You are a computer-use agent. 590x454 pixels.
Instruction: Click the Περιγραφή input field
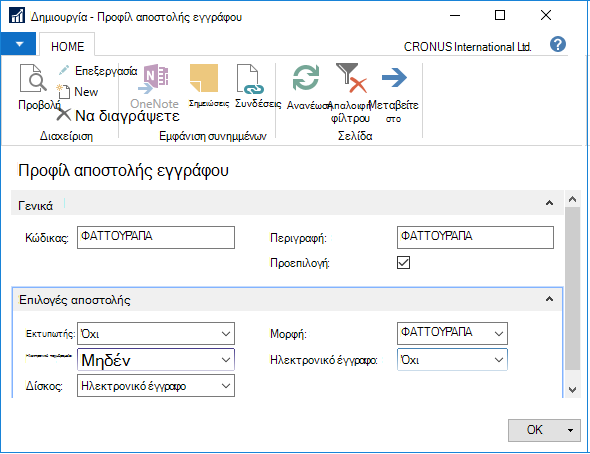(x=475, y=237)
